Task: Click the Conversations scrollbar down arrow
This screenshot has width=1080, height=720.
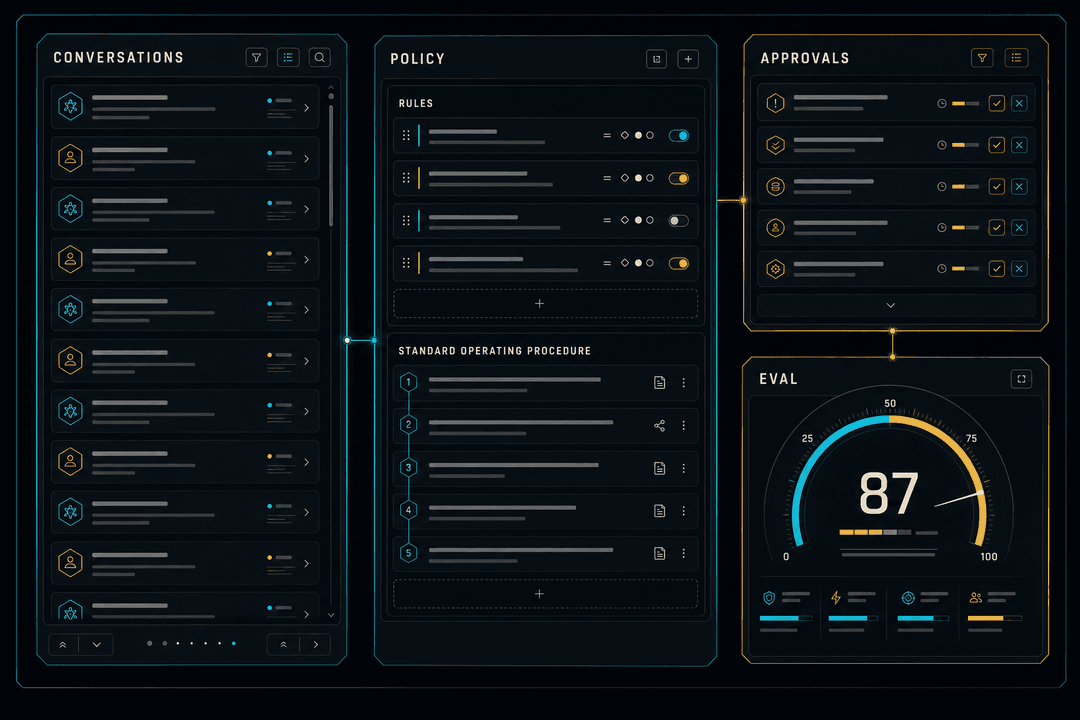Action: 331,615
